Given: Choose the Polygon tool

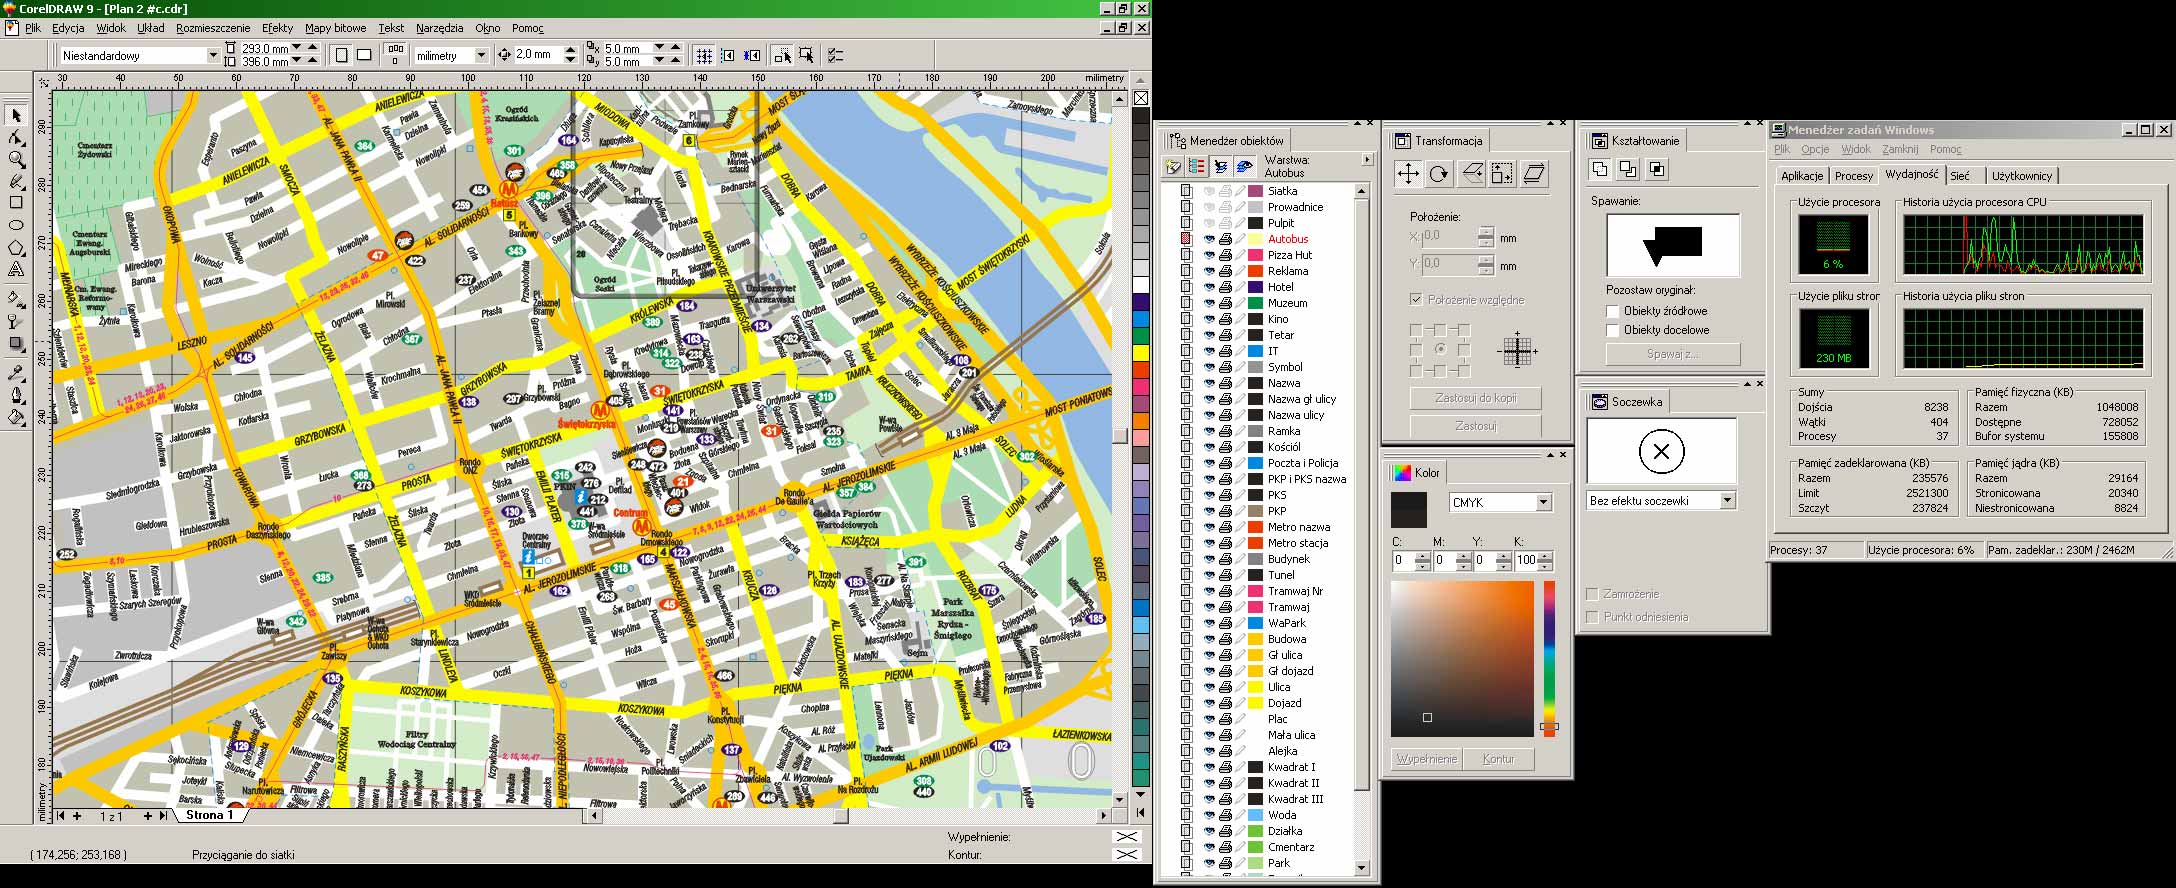Looking at the screenshot, I should (x=16, y=247).
